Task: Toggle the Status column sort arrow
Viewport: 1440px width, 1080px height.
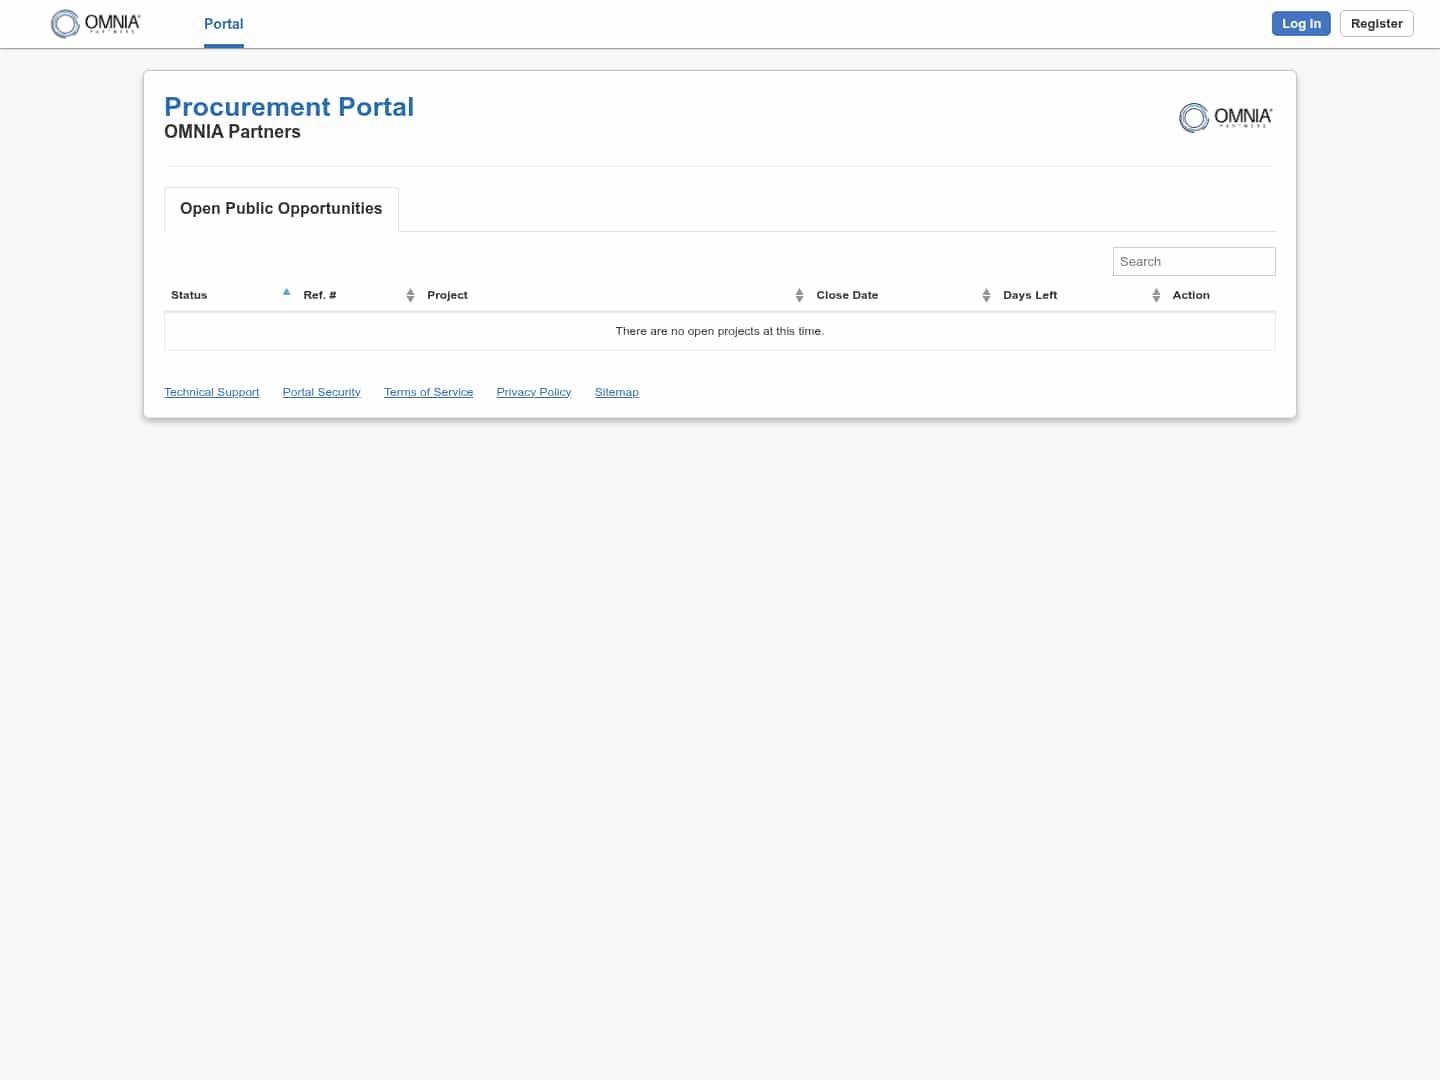Action: [286, 293]
